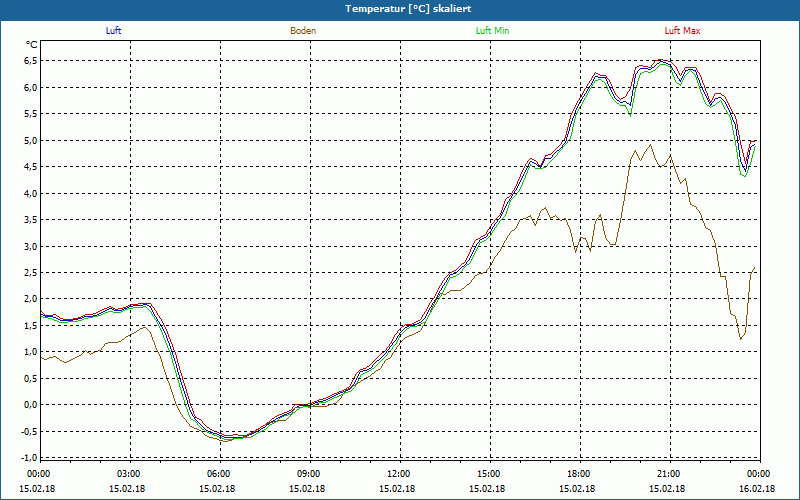Image resolution: width=800 pixels, height=500 pixels.
Task: Click the 'Temperatur [°C] skaliert' chart title
Action: [408, 9]
